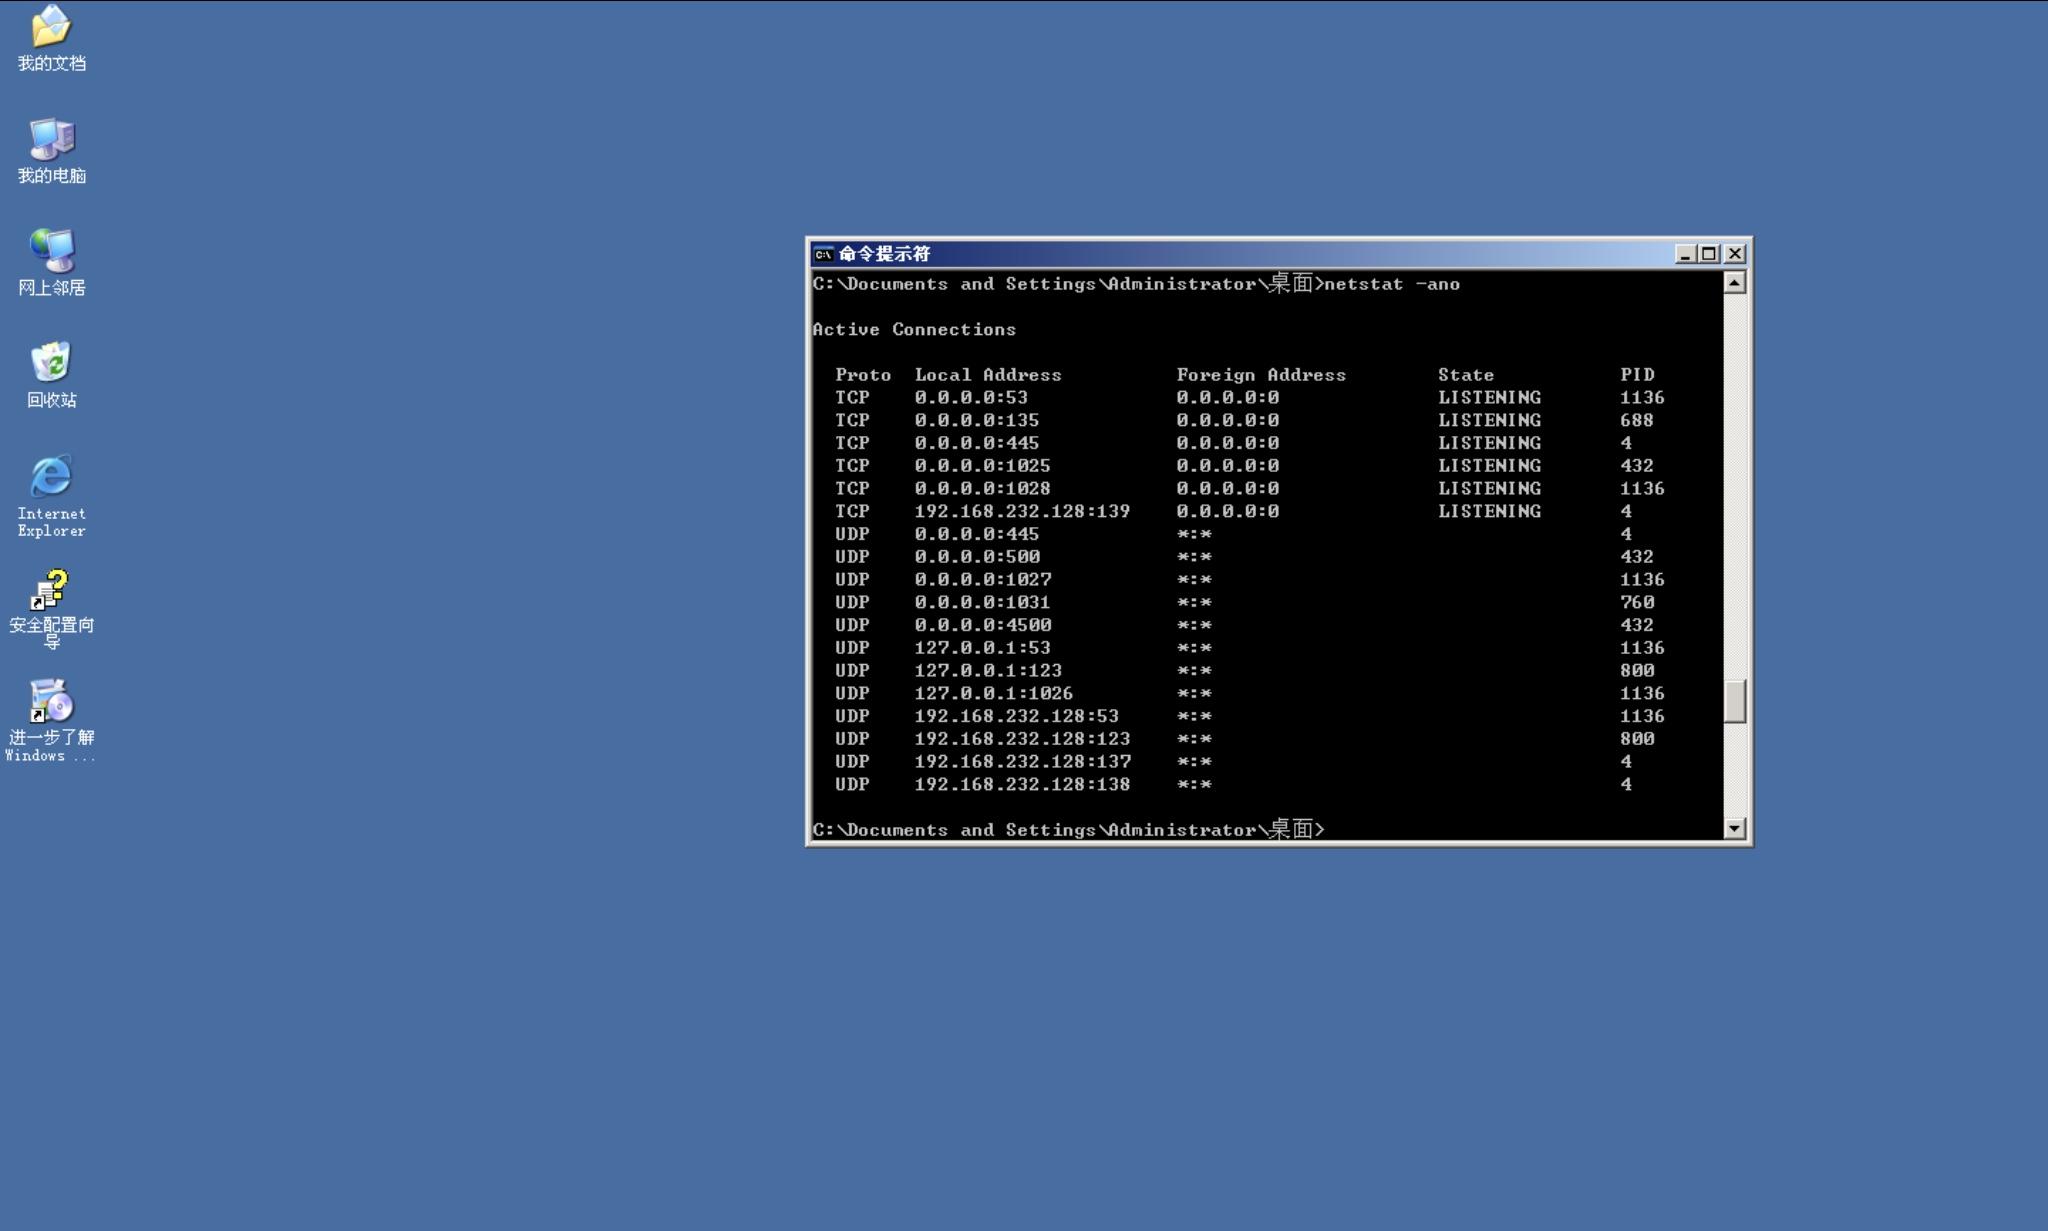Click local address 192.168.232.128:137

(1022, 762)
